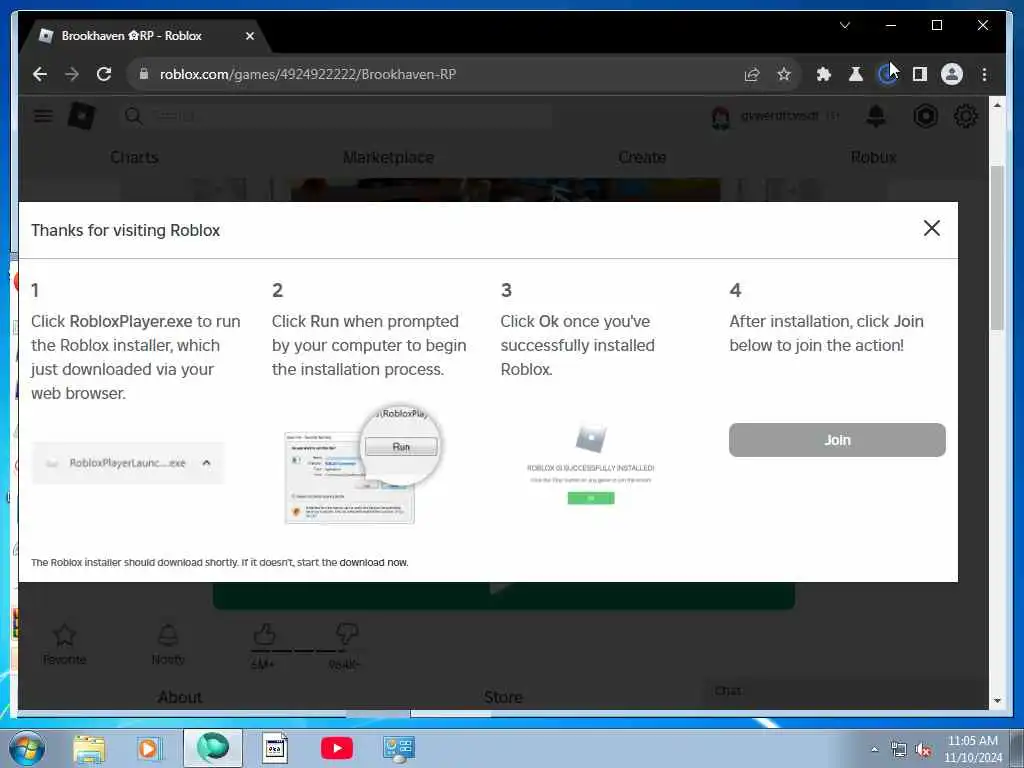Close the Thanks for visiting Roblox dialog
The height and width of the screenshot is (768, 1024).
[932, 228]
